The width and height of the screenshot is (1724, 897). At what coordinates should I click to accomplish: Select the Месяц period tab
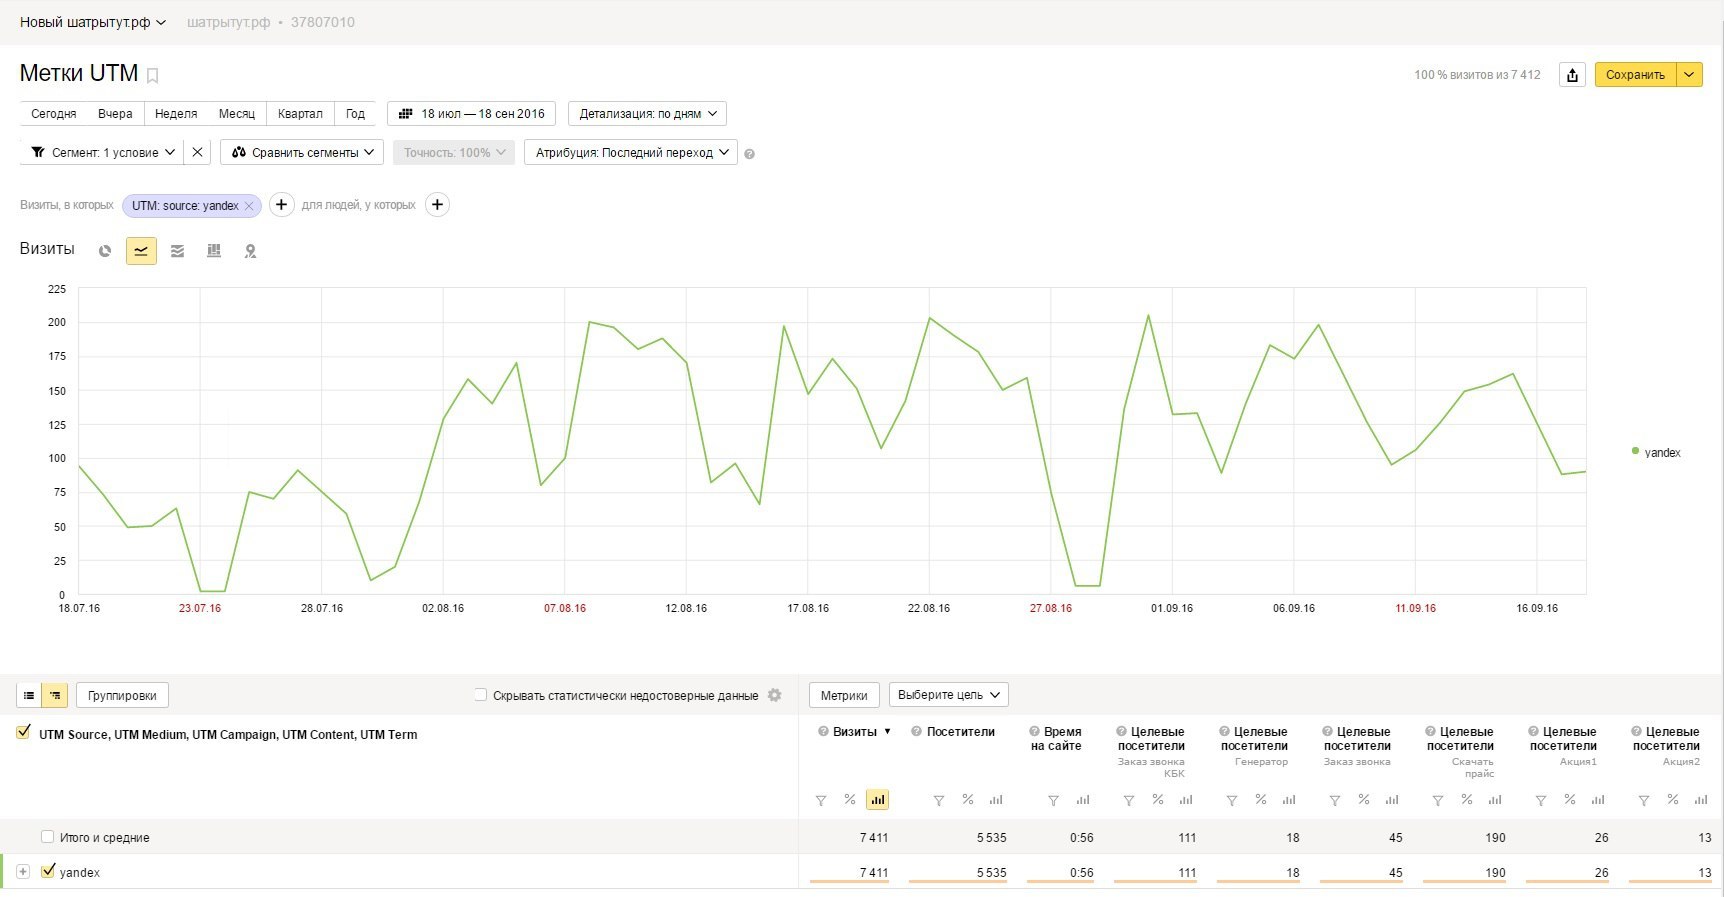tap(237, 114)
